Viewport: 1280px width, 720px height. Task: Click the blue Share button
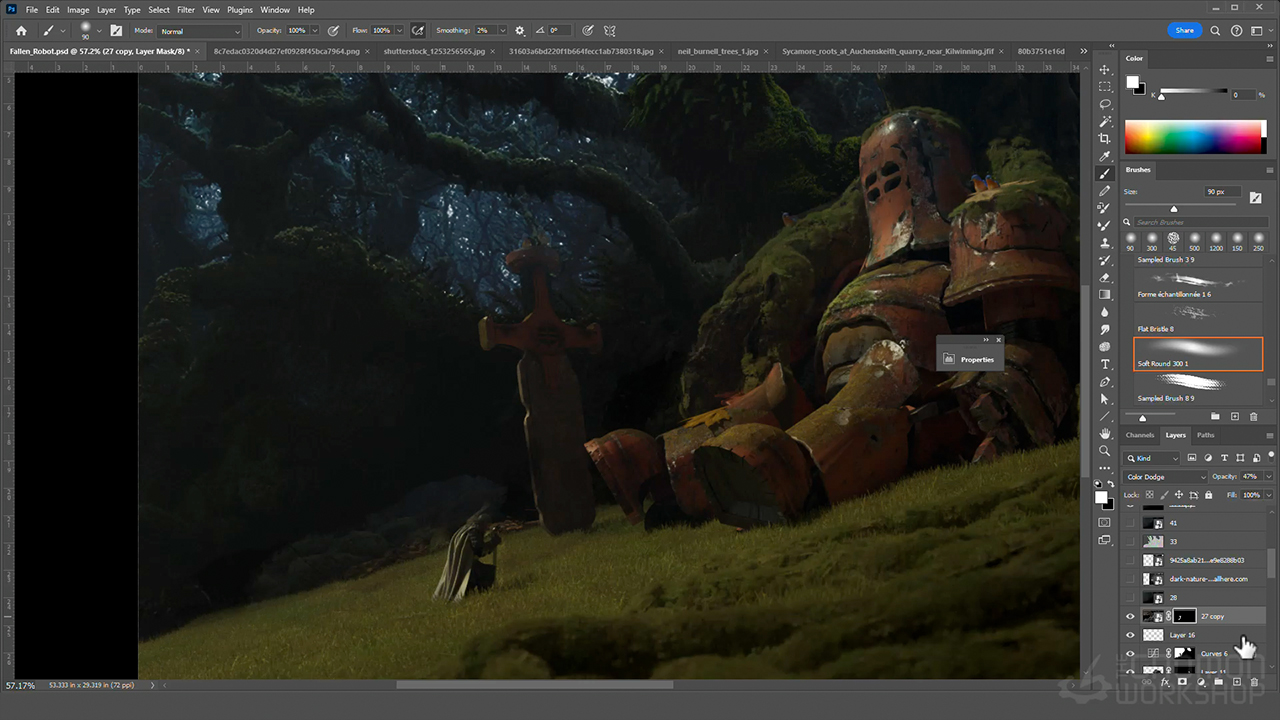pos(1184,31)
